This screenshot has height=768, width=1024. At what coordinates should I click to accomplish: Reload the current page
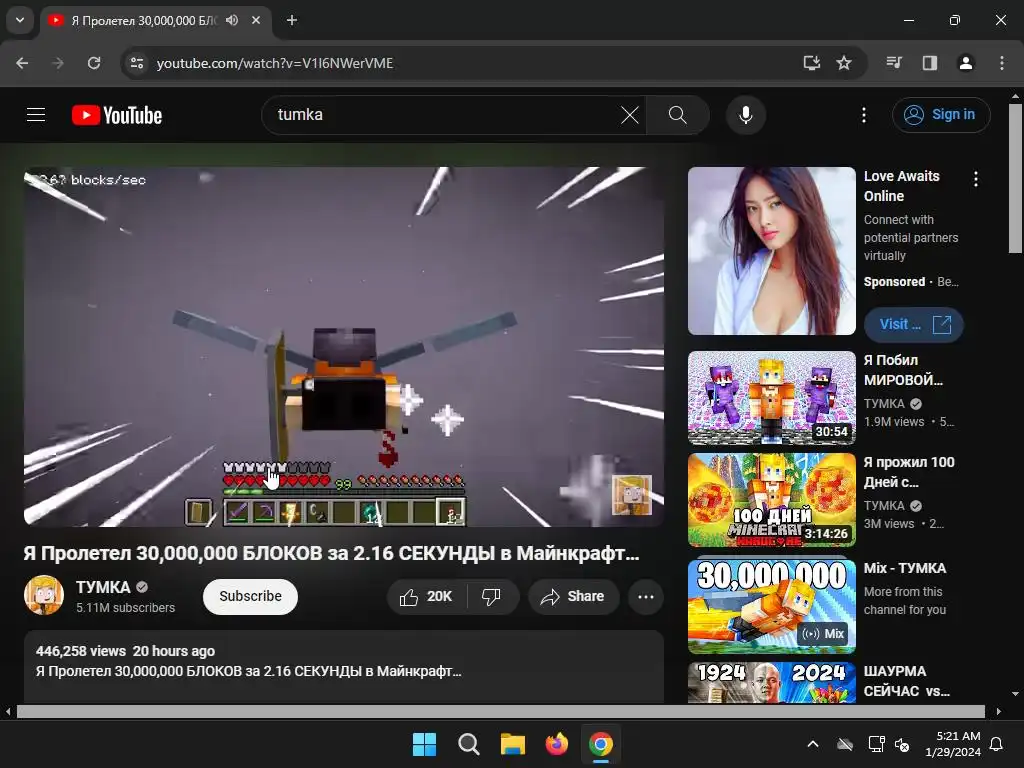pos(94,63)
